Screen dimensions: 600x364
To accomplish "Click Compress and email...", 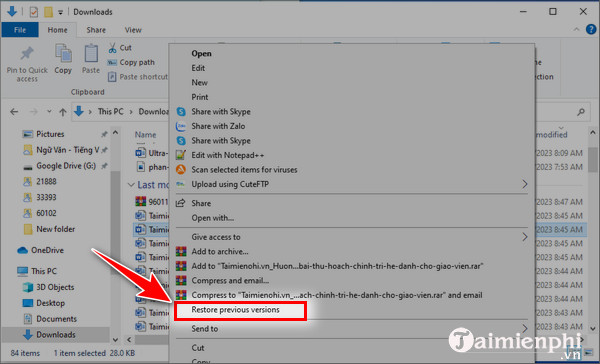I will point(230,281).
